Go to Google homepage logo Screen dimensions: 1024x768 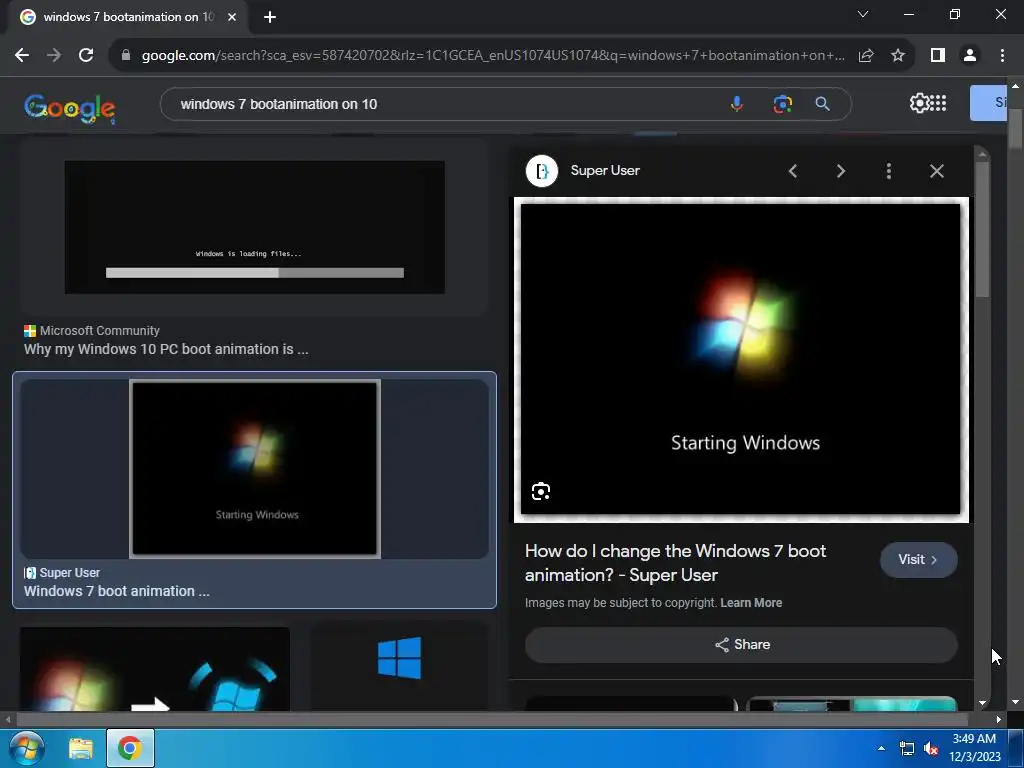pyautogui.click(x=70, y=108)
